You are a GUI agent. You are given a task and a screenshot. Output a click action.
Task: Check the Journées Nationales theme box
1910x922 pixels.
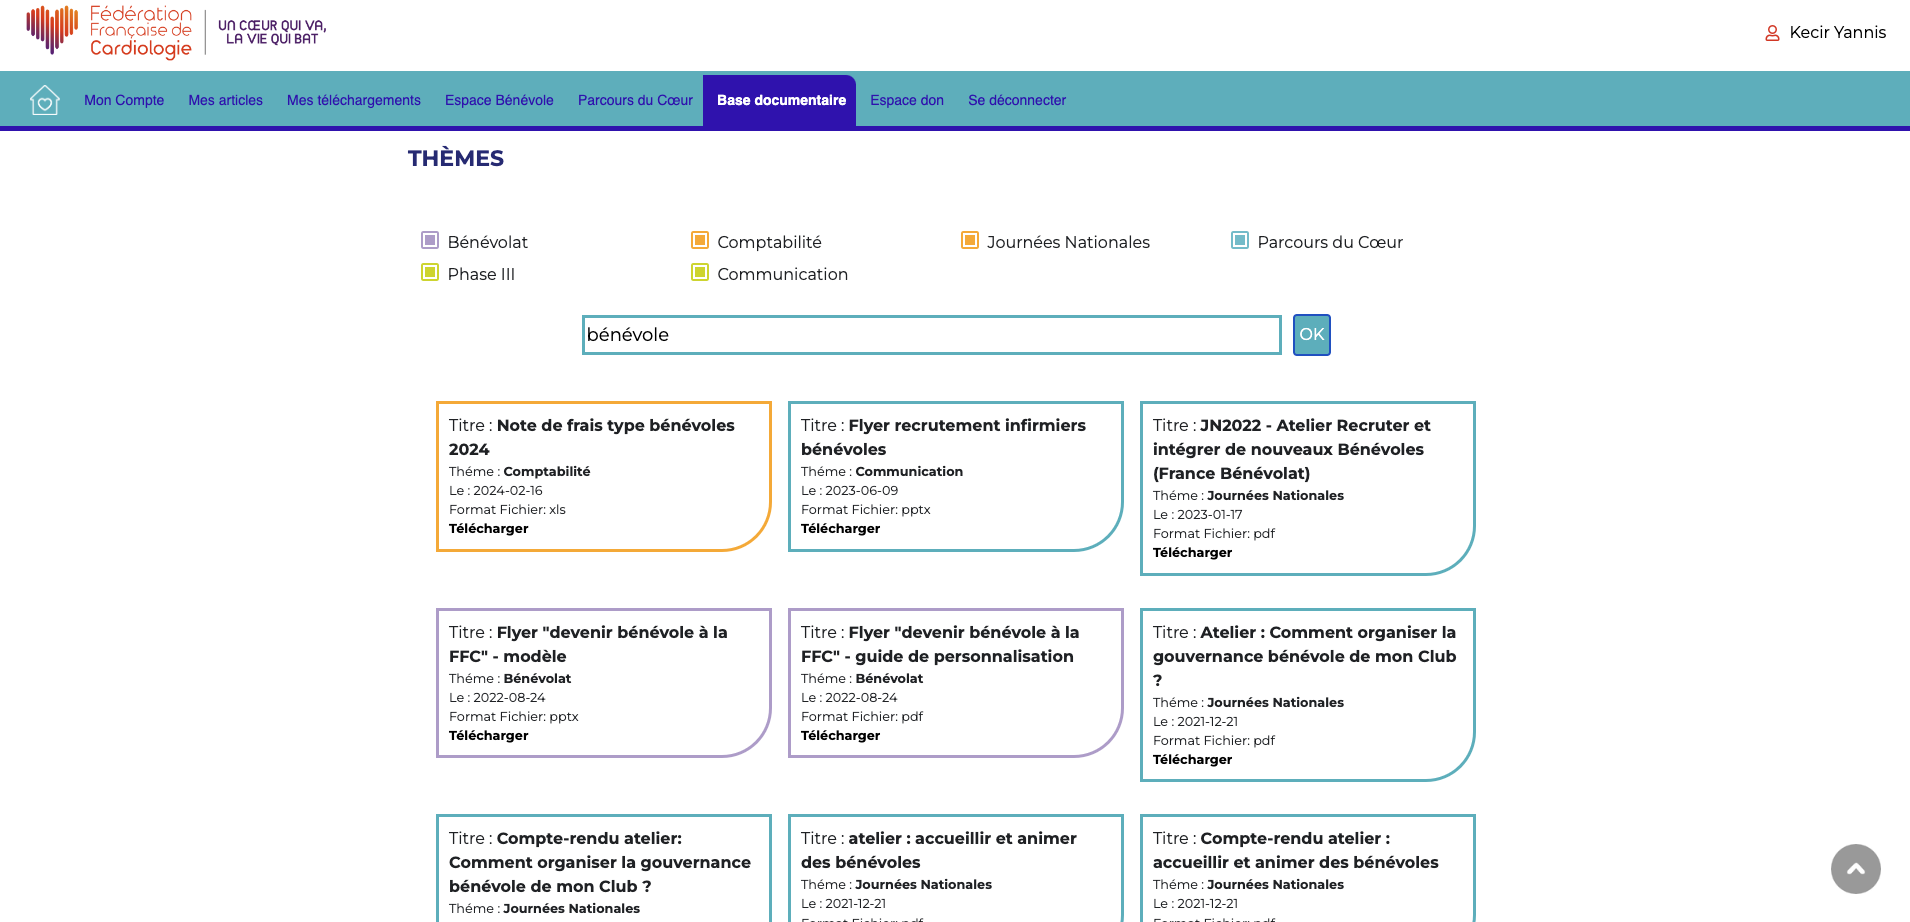coord(969,241)
